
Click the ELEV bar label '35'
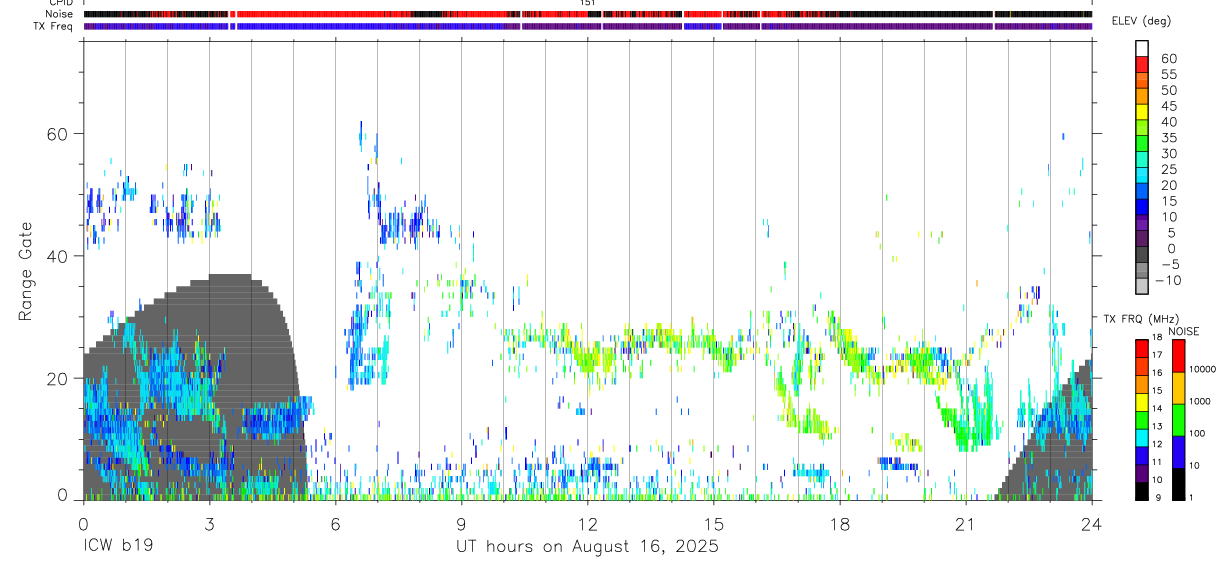click(1167, 138)
